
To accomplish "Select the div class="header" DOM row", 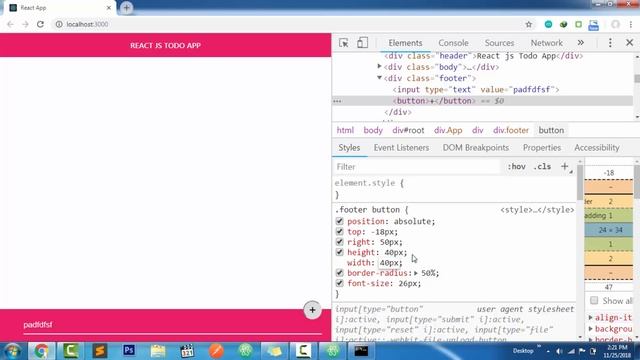I will tap(484, 56).
